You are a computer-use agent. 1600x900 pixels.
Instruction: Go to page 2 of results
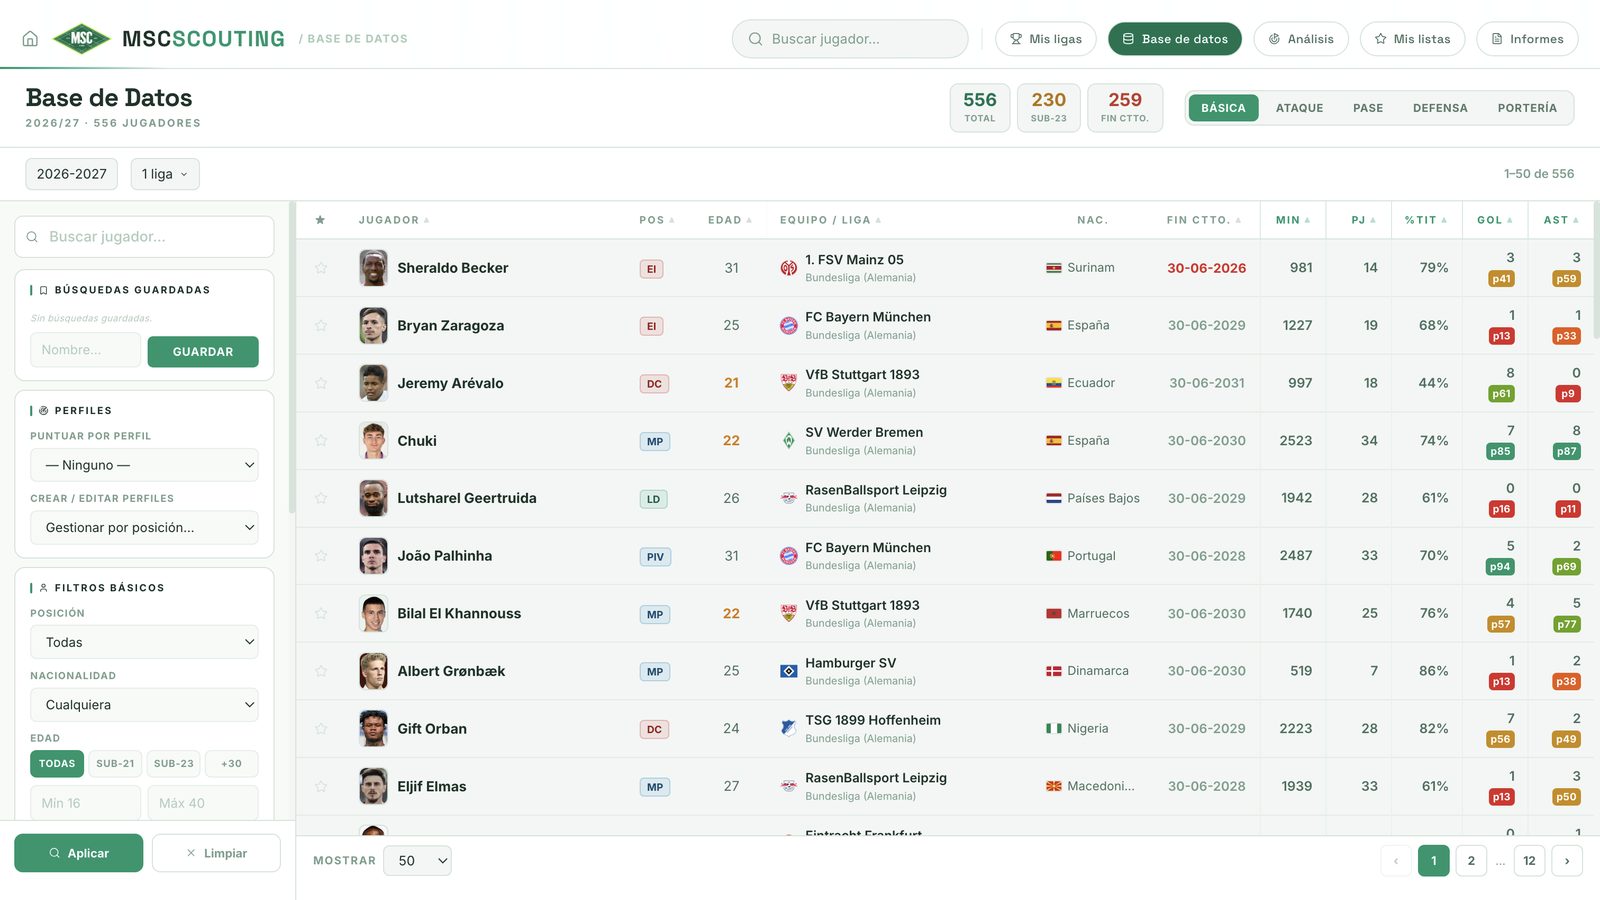[1471, 861]
